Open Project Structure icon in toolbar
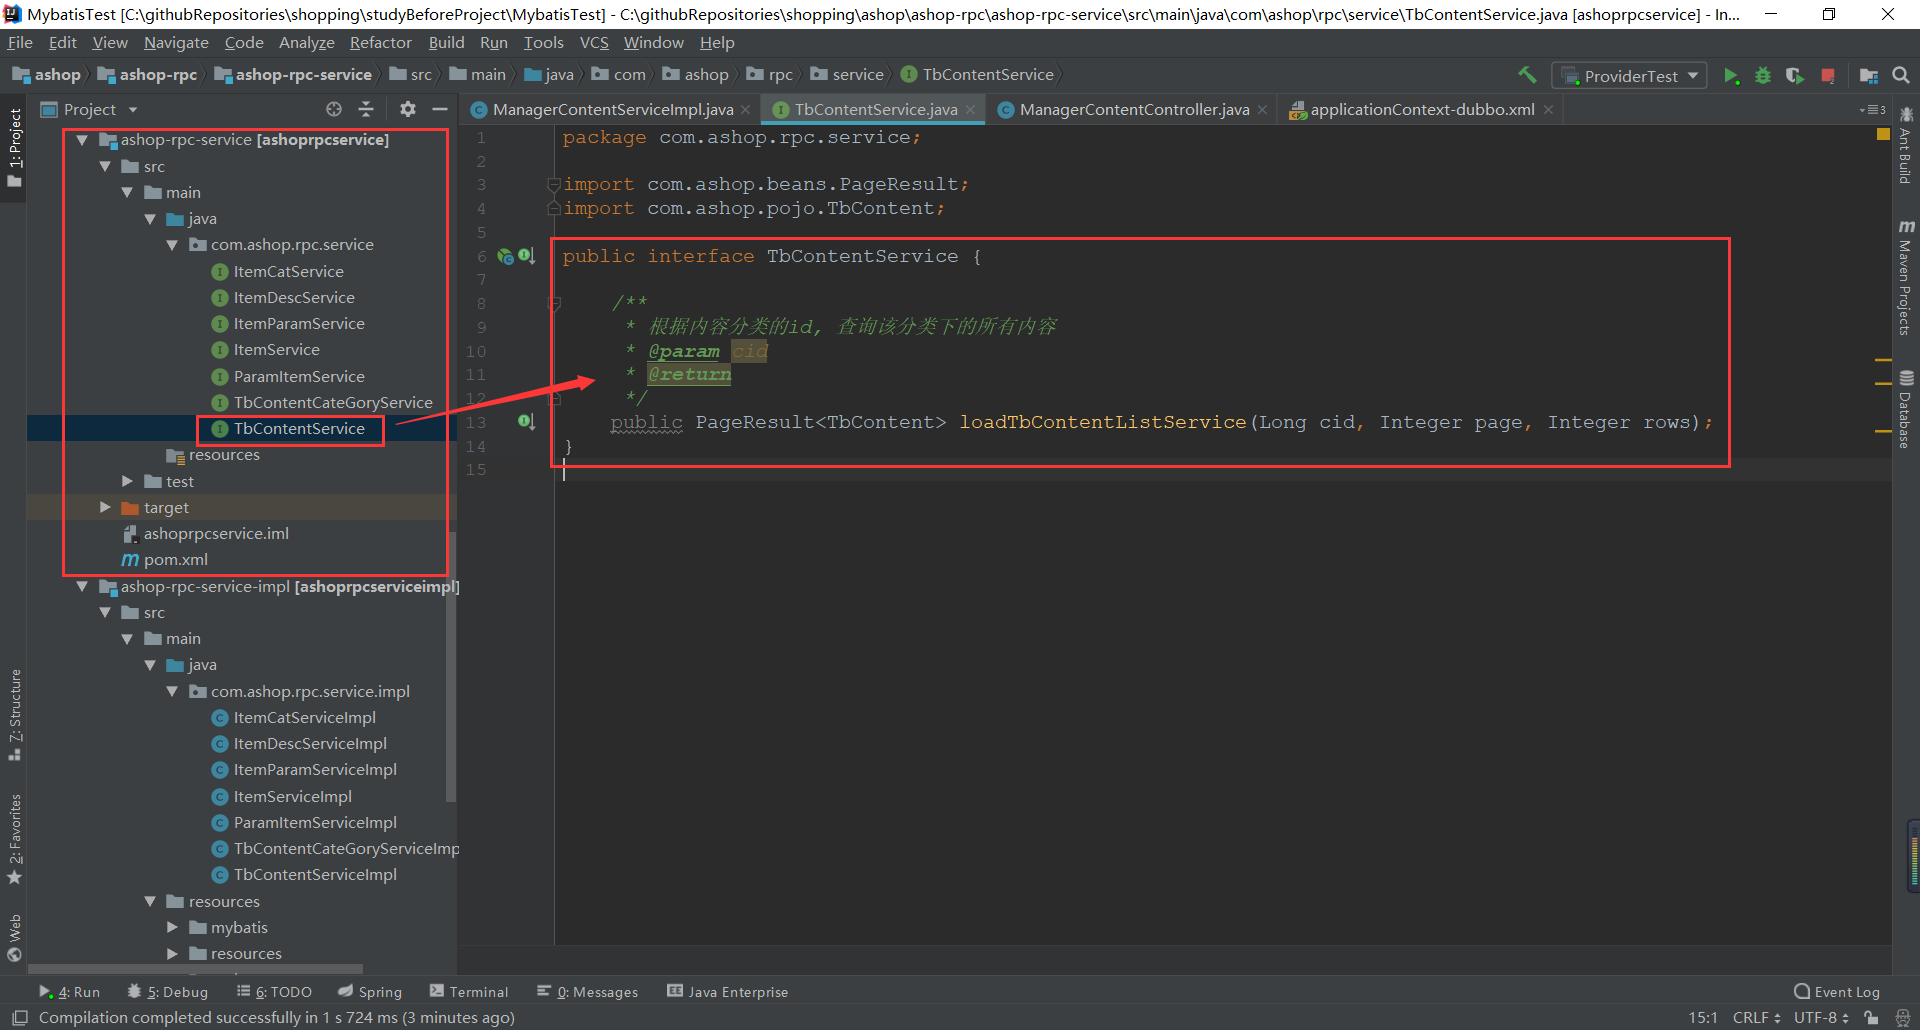Screen dimensions: 1920x1030 click(1868, 76)
